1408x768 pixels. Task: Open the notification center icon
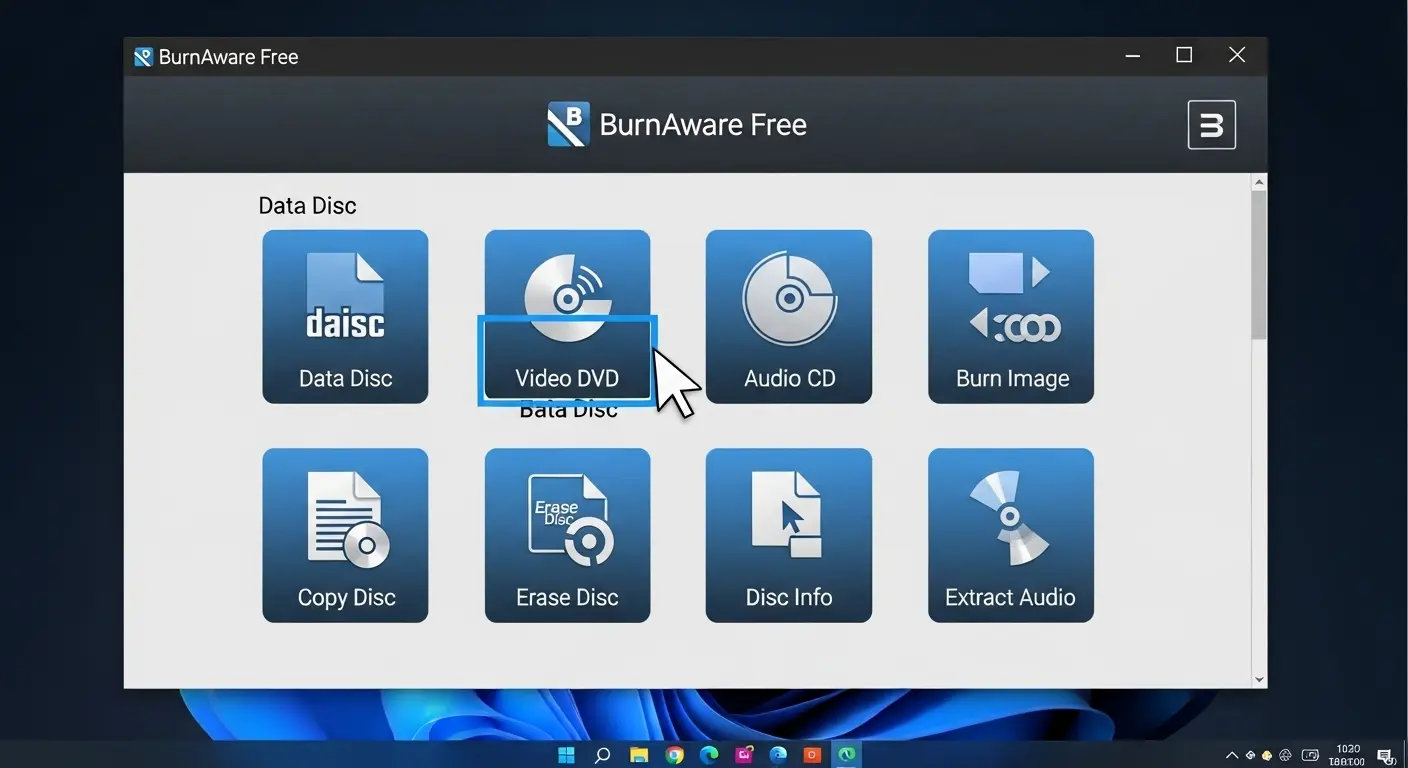click(1385, 755)
